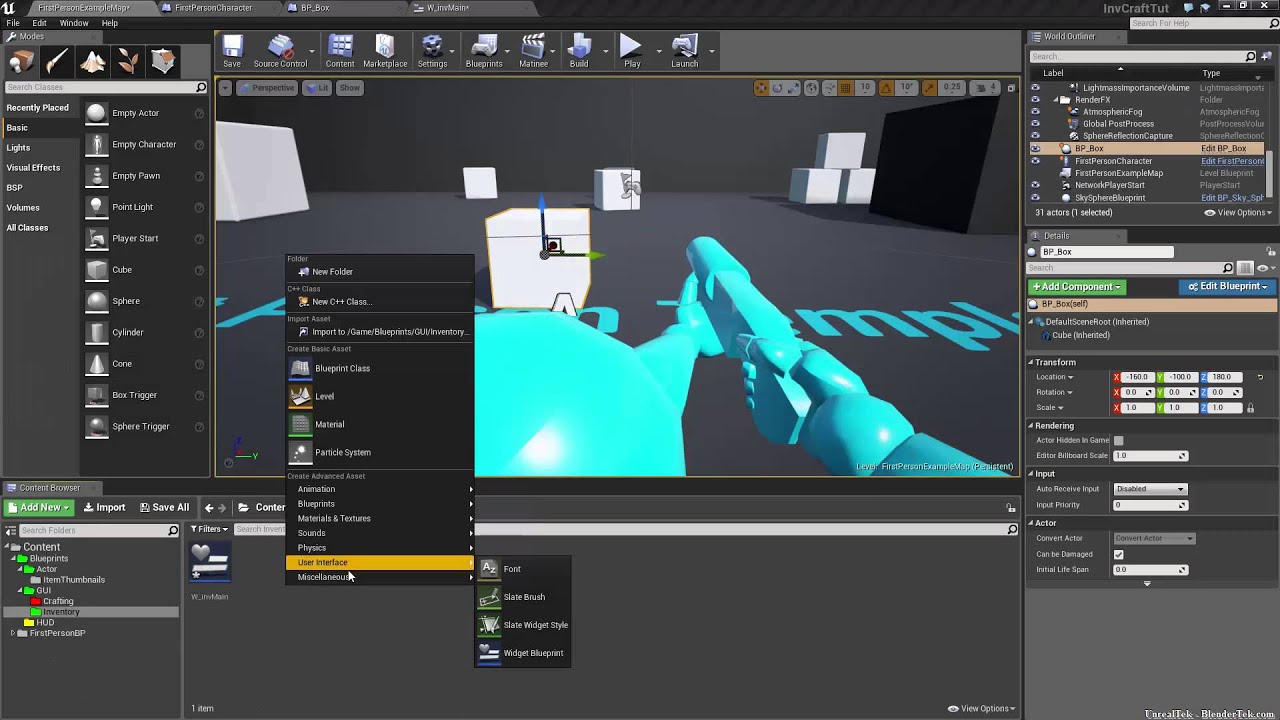Toggle the scale lock icon

click(1250, 408)
